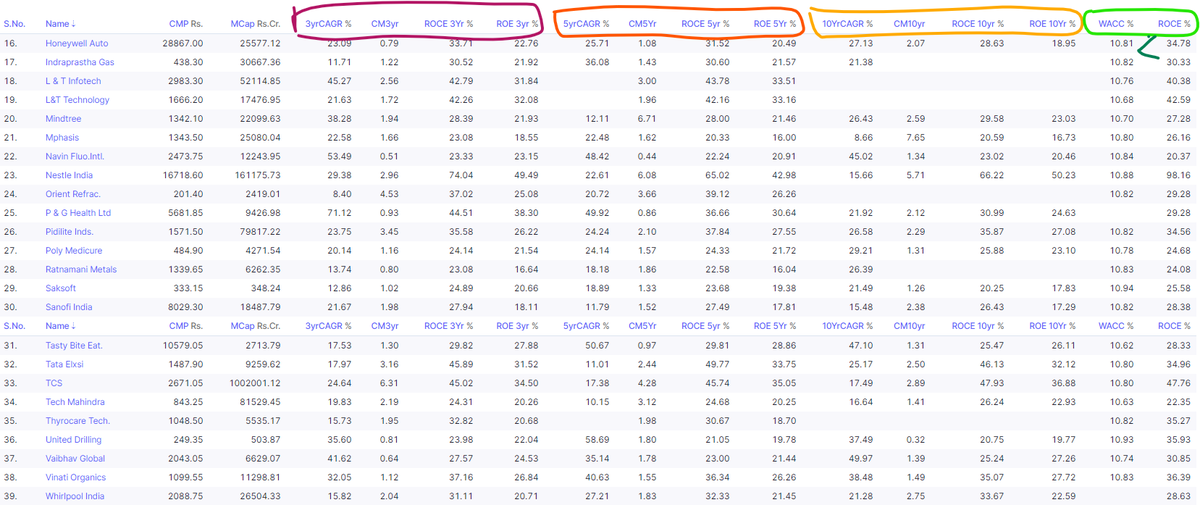Click Orient Refrac. CM3yr value 4.53
The width and height of the screenshot is (1200, 505).
coord(391,194)
